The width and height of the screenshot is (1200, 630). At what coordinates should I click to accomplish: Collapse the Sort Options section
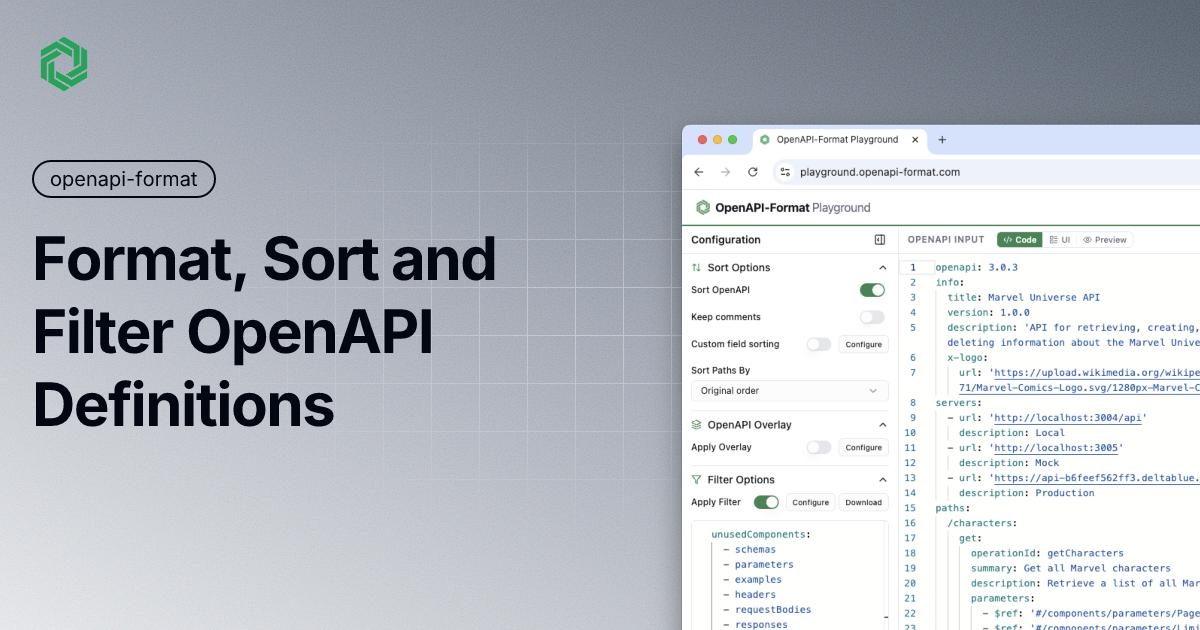(881, 267)
